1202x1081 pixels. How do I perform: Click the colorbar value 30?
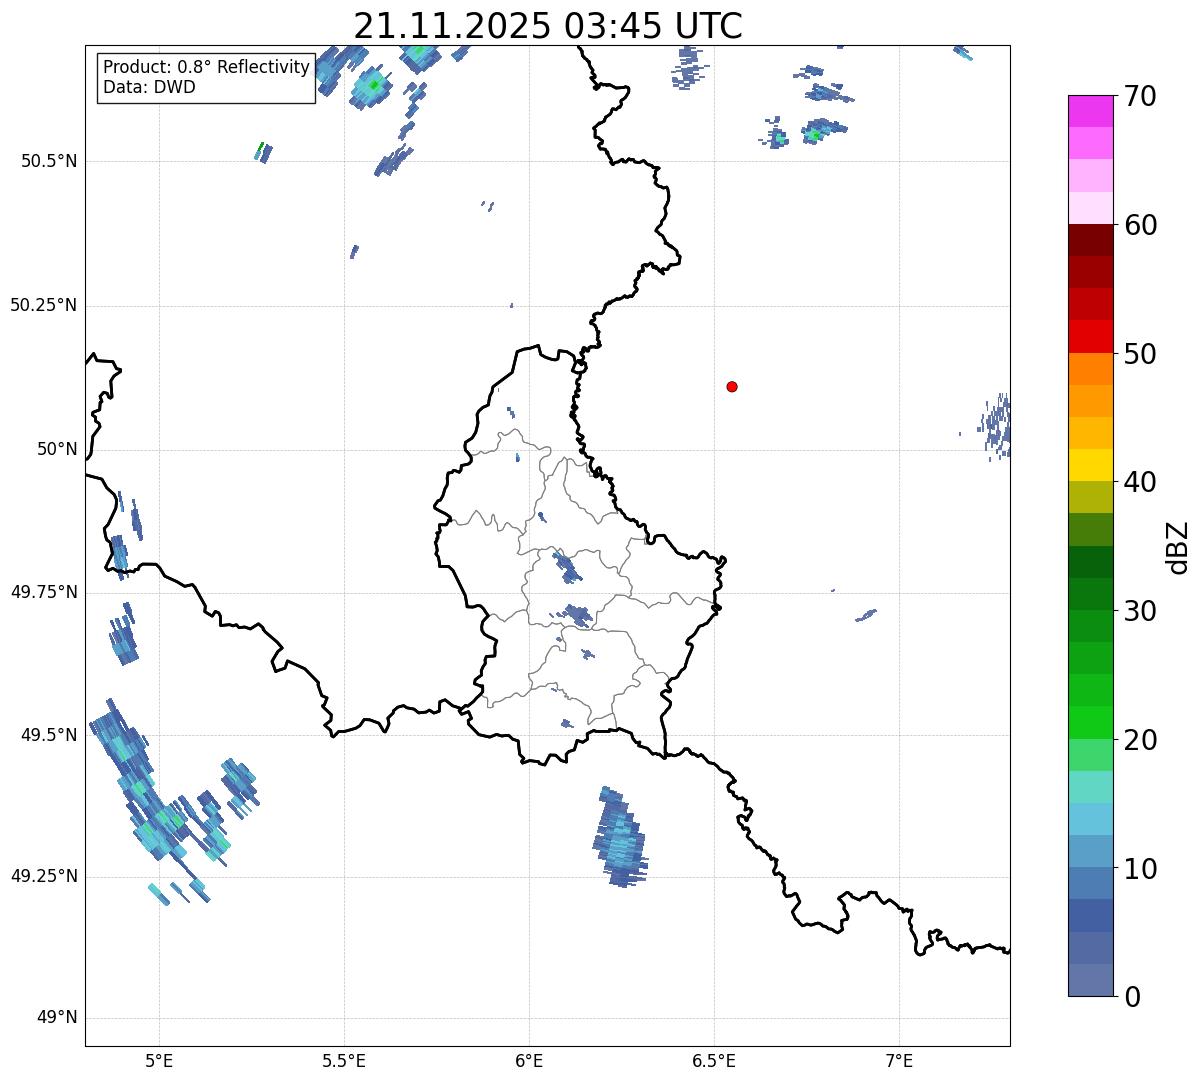click(1140, 611)
